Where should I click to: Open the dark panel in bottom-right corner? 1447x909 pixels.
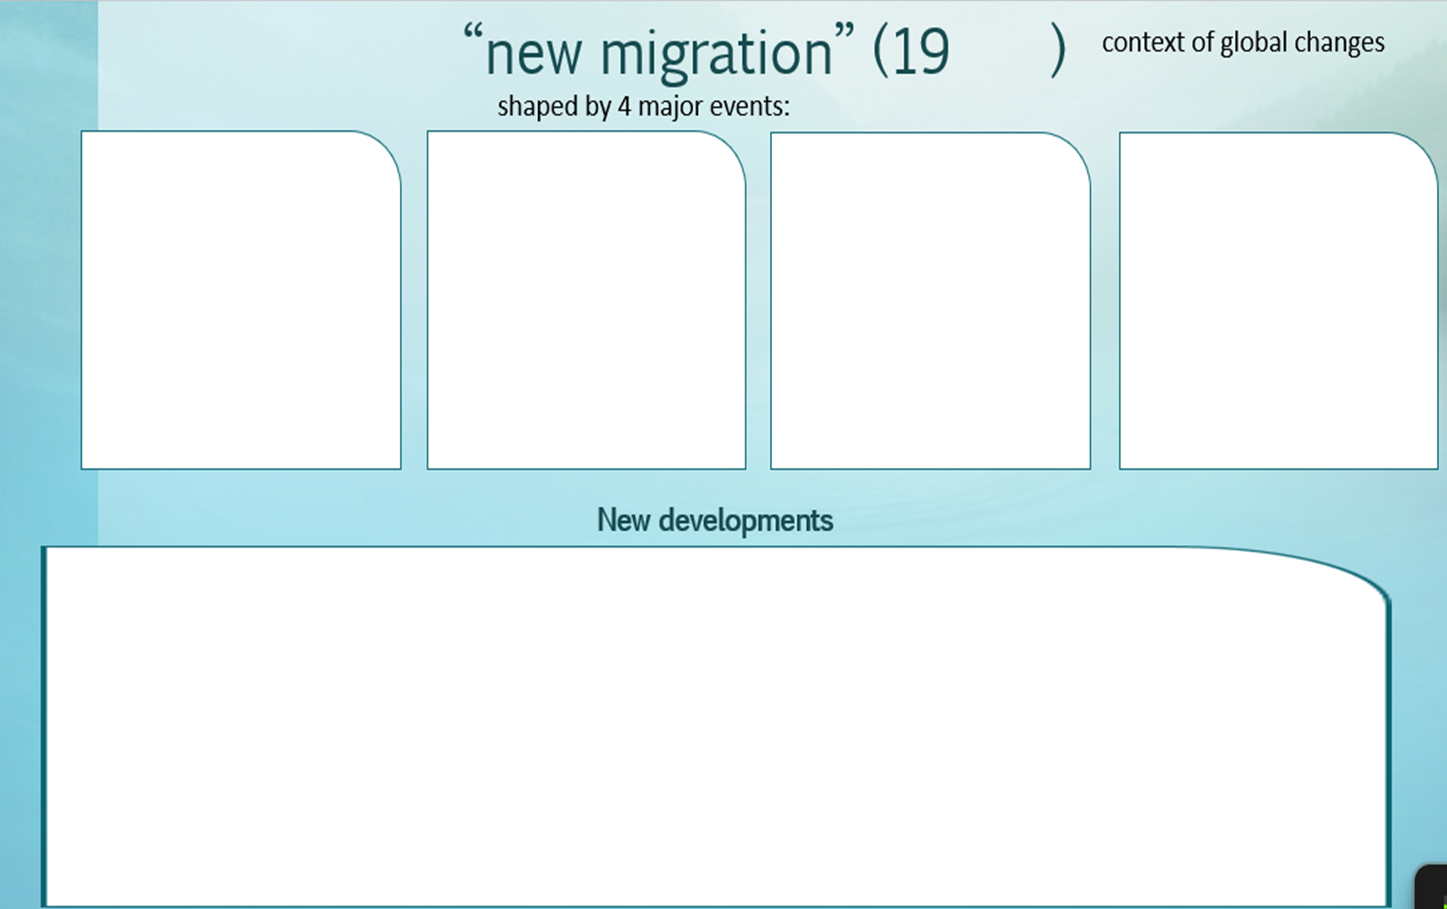tap(1432, 888)
